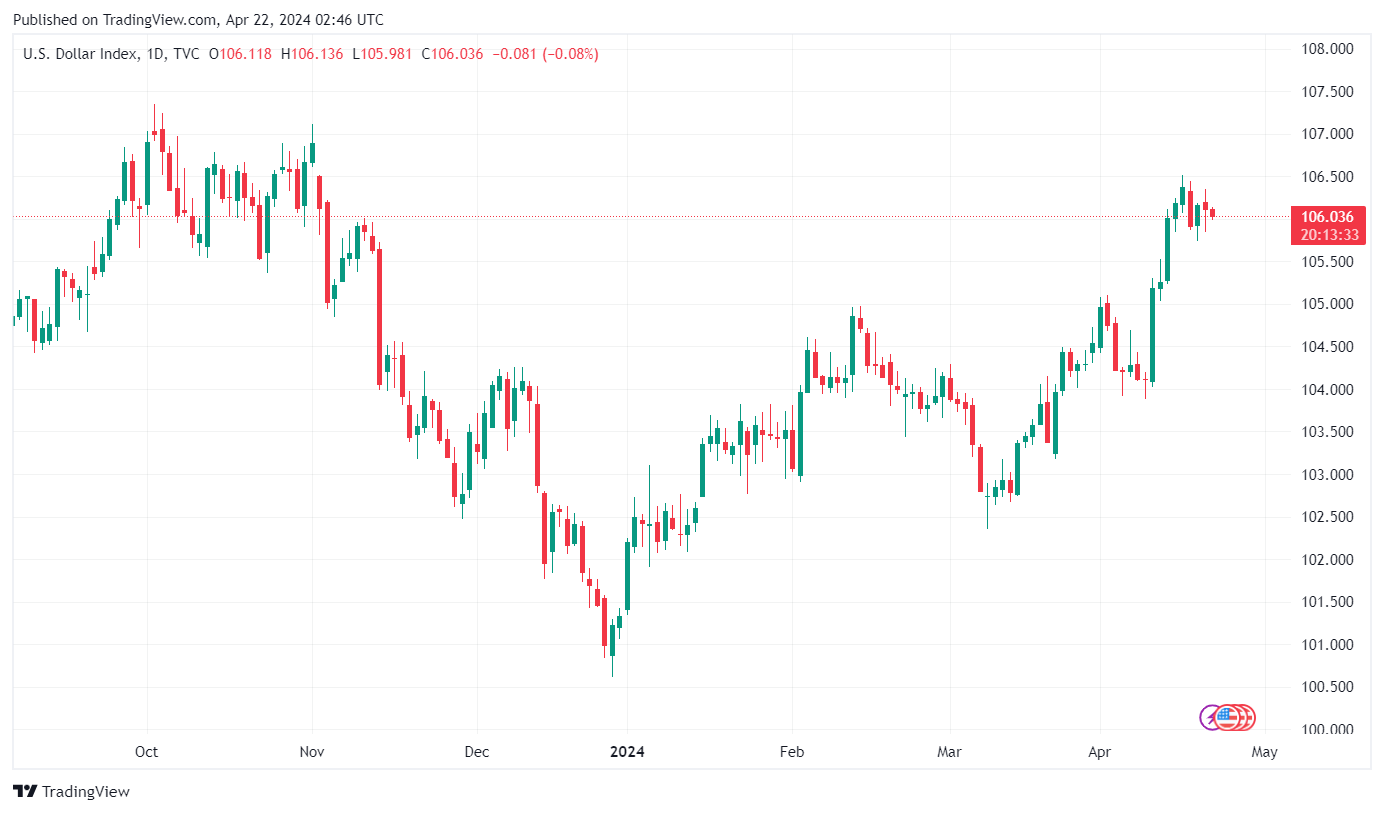Click the rightmost stacked US flag event icon
Image resolution: width=1384 pixels, height=813 pixels.
1246,717
